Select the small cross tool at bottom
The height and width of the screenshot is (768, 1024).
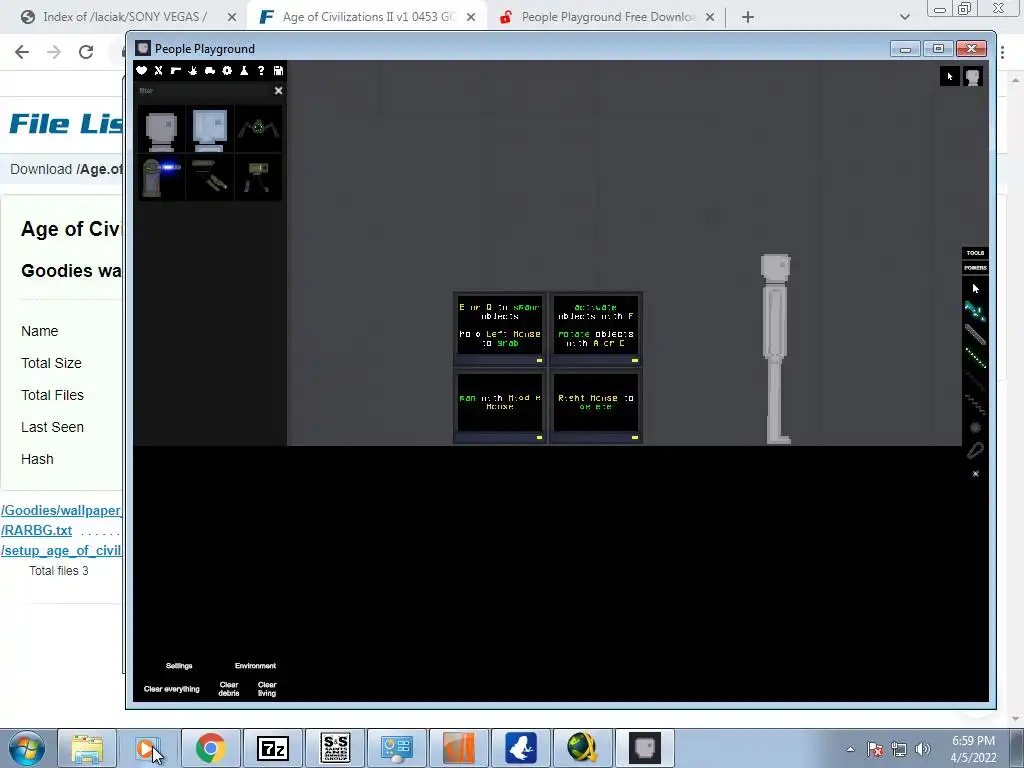976,473
